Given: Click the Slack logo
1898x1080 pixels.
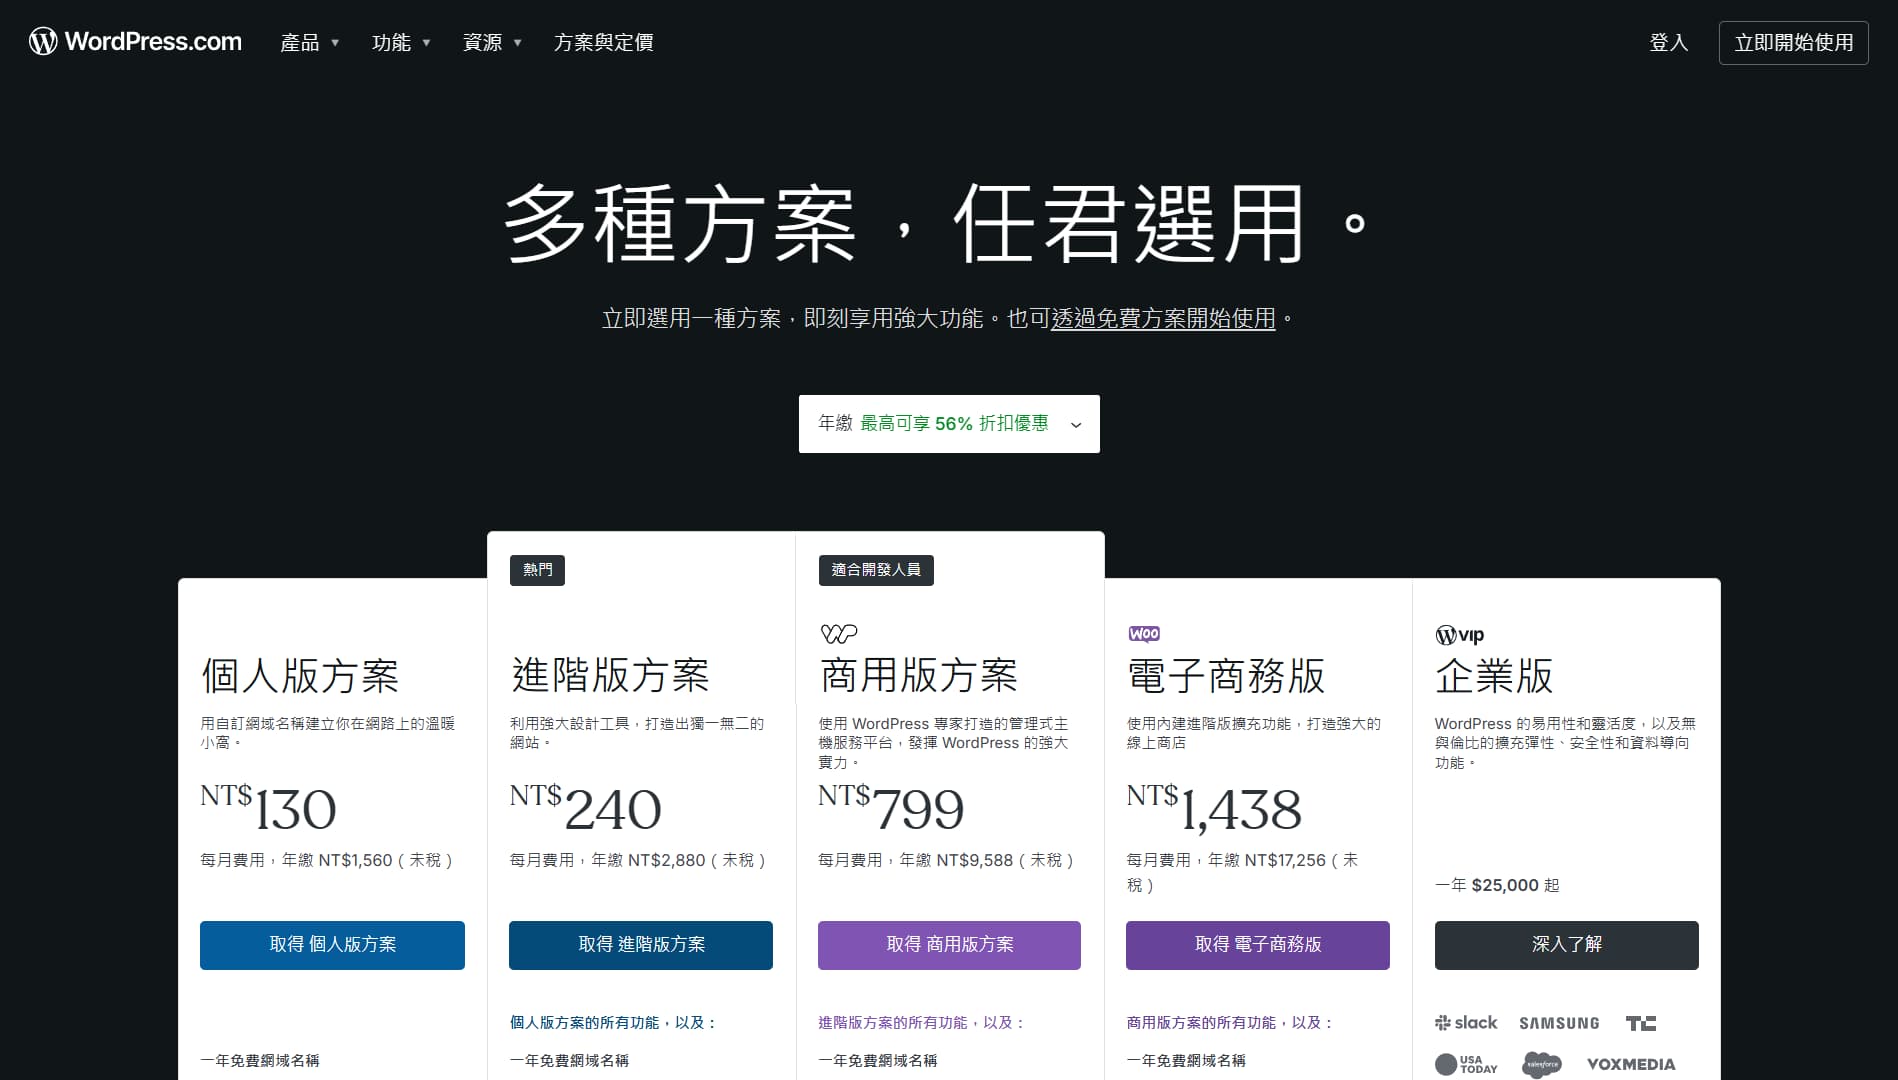Looking at the screenshot, I should [x=1466, y=1023].
